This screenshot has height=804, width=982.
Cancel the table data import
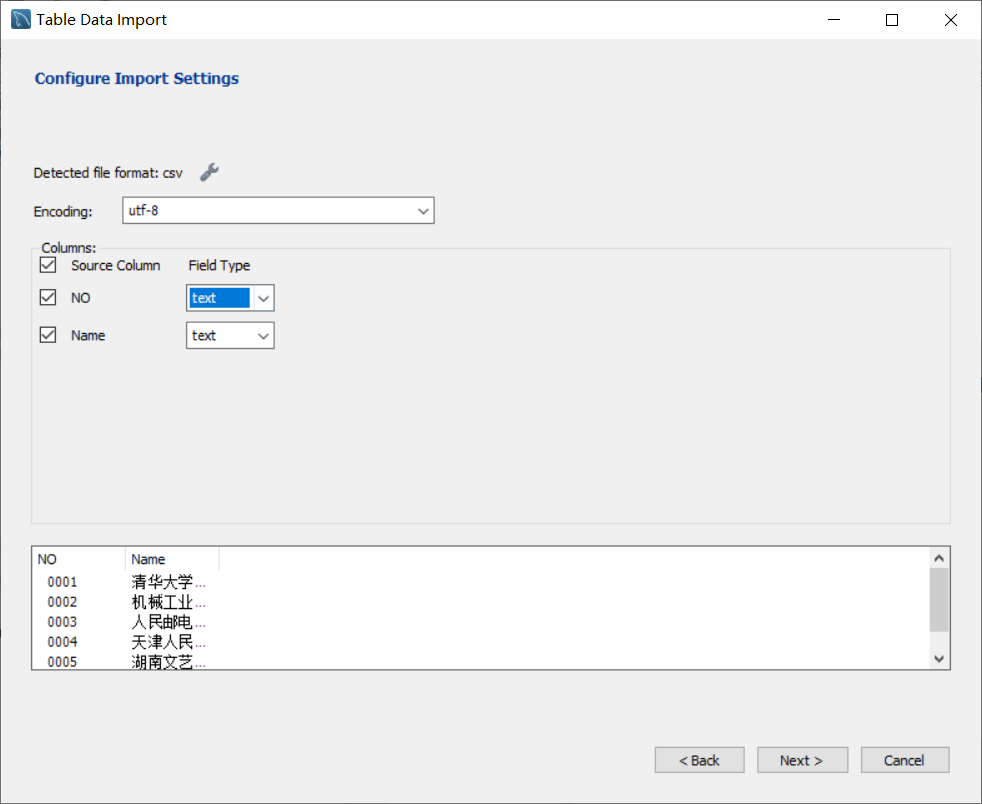pos(904,759)
